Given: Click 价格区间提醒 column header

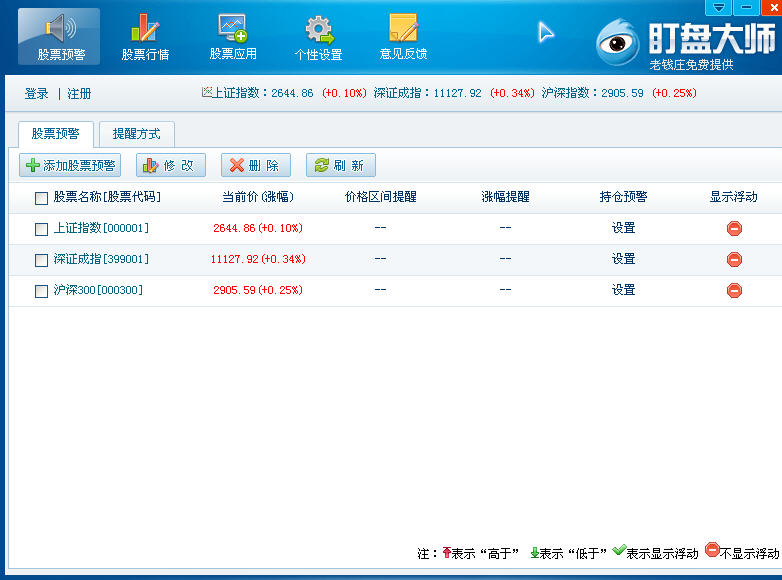Looking at the screenshot, I should [381, 197].
